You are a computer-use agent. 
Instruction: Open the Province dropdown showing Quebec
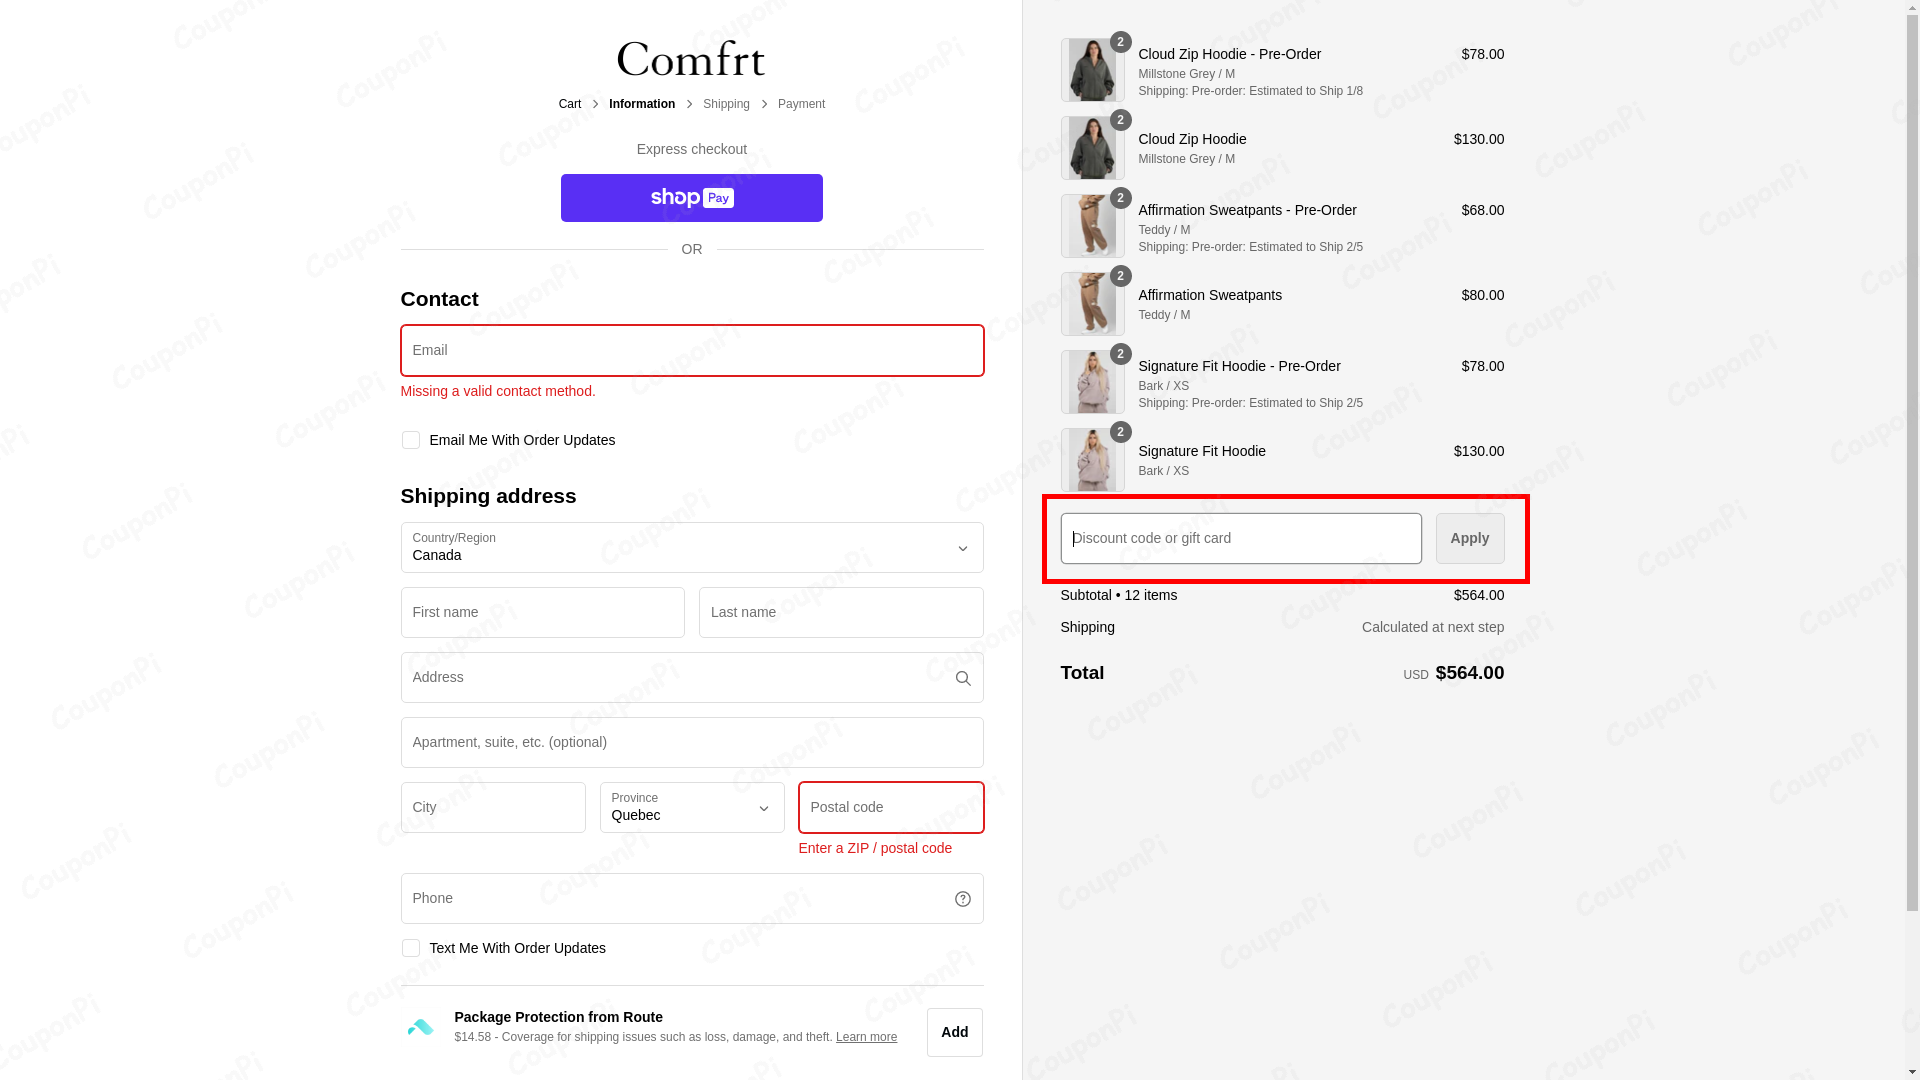click(691, 807)
